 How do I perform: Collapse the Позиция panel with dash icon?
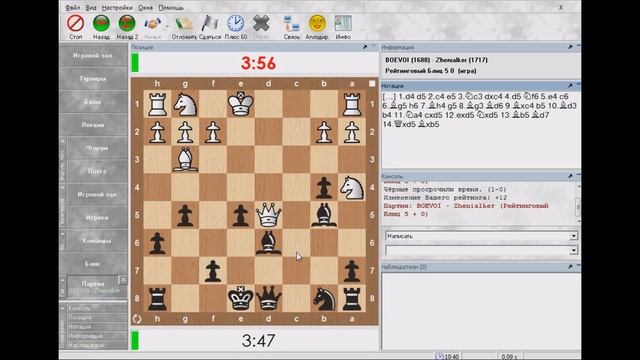pos(374,47)
